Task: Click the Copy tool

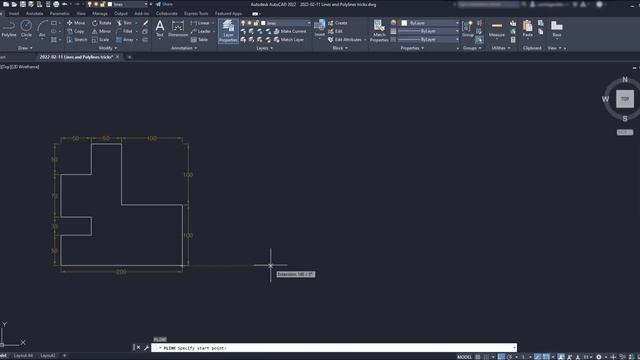Action: [x=76, y=31]
